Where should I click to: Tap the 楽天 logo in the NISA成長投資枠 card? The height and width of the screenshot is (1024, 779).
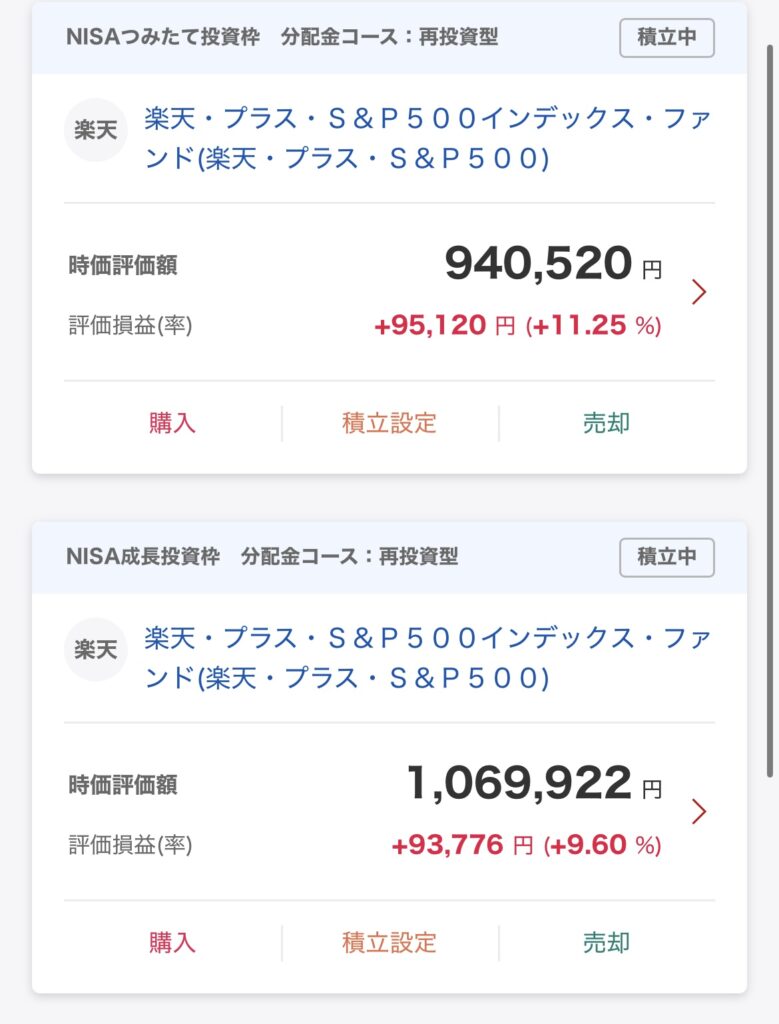[x=95, y=650]
